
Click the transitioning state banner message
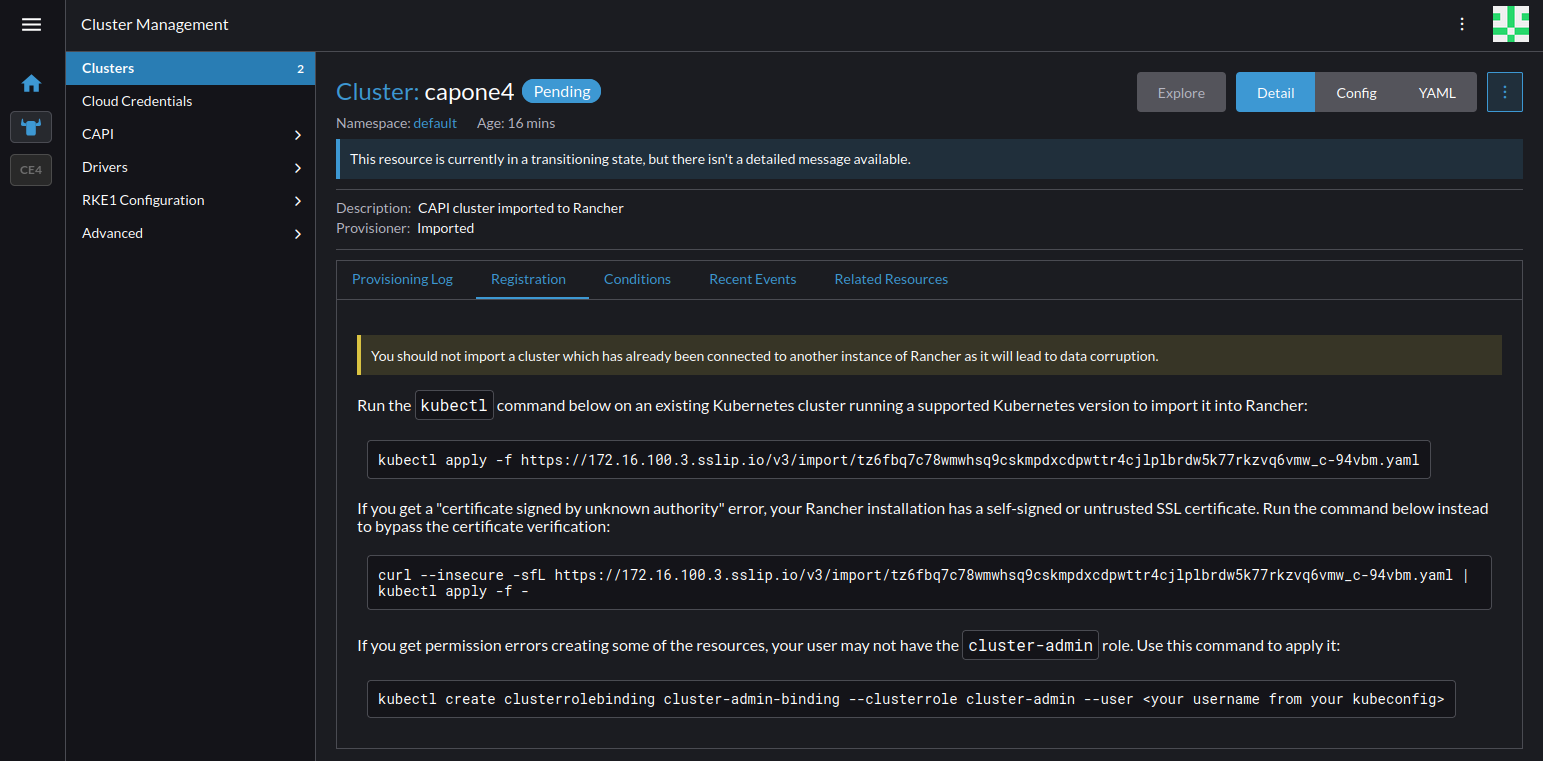(x=929, y=159)
